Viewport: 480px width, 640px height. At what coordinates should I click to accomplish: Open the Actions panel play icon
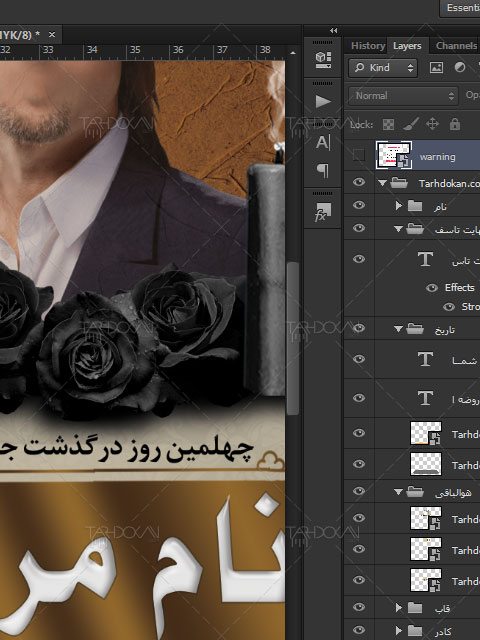323,102
